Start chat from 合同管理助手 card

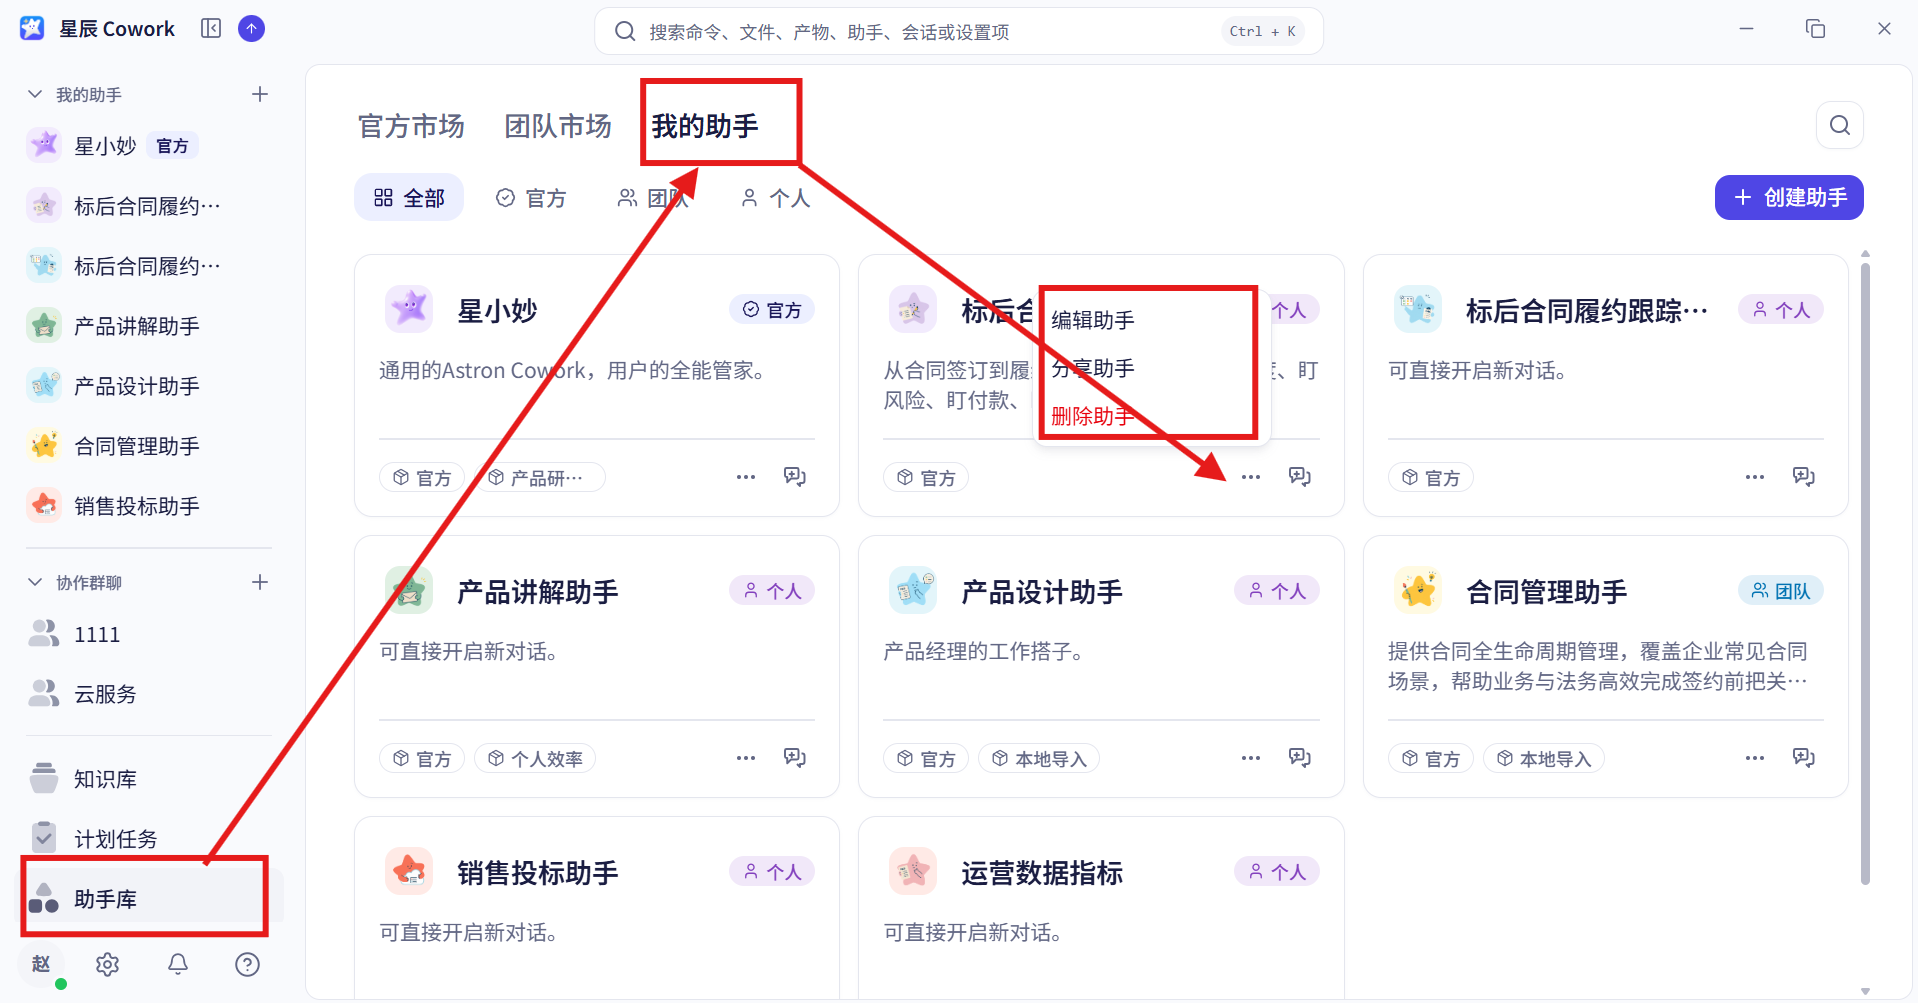tap(1804, 758)
